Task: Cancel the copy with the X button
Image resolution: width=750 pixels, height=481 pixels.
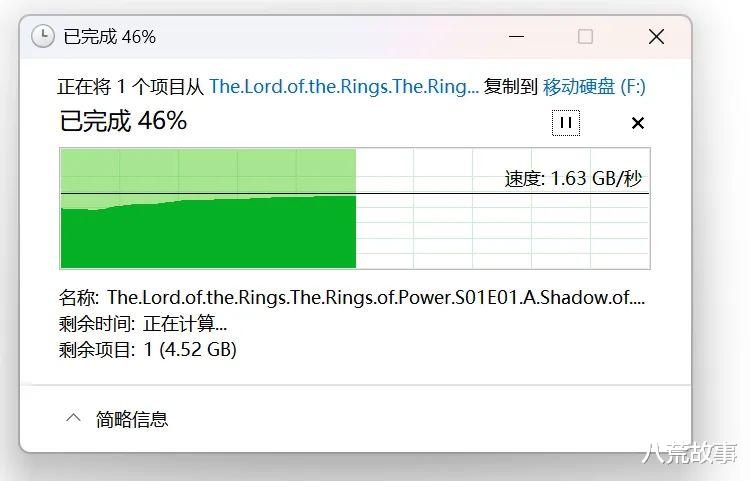Action: [638, 123]
